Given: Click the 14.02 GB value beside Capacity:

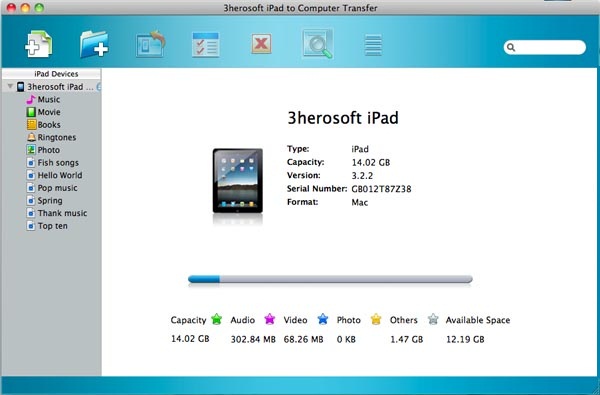Looking at the screenshot, I should 371,163.
